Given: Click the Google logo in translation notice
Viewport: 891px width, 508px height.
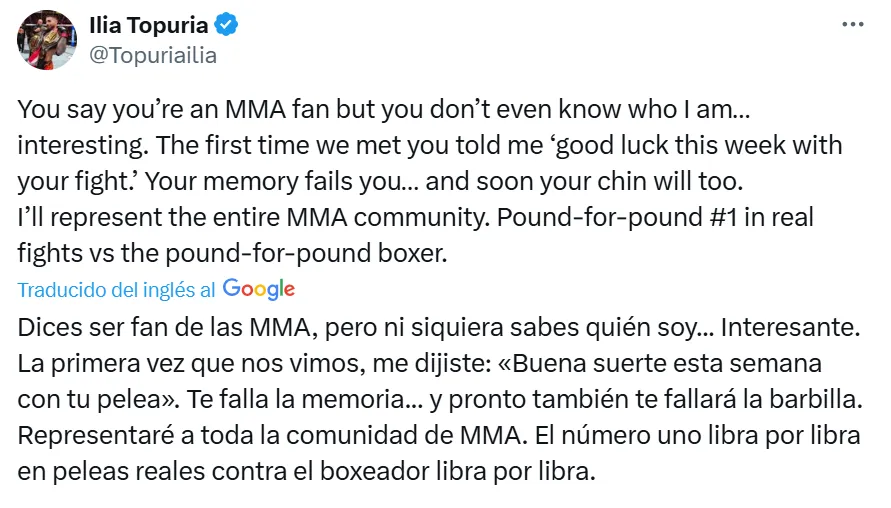Looking at the screenshot, I should tap(259, 289).
